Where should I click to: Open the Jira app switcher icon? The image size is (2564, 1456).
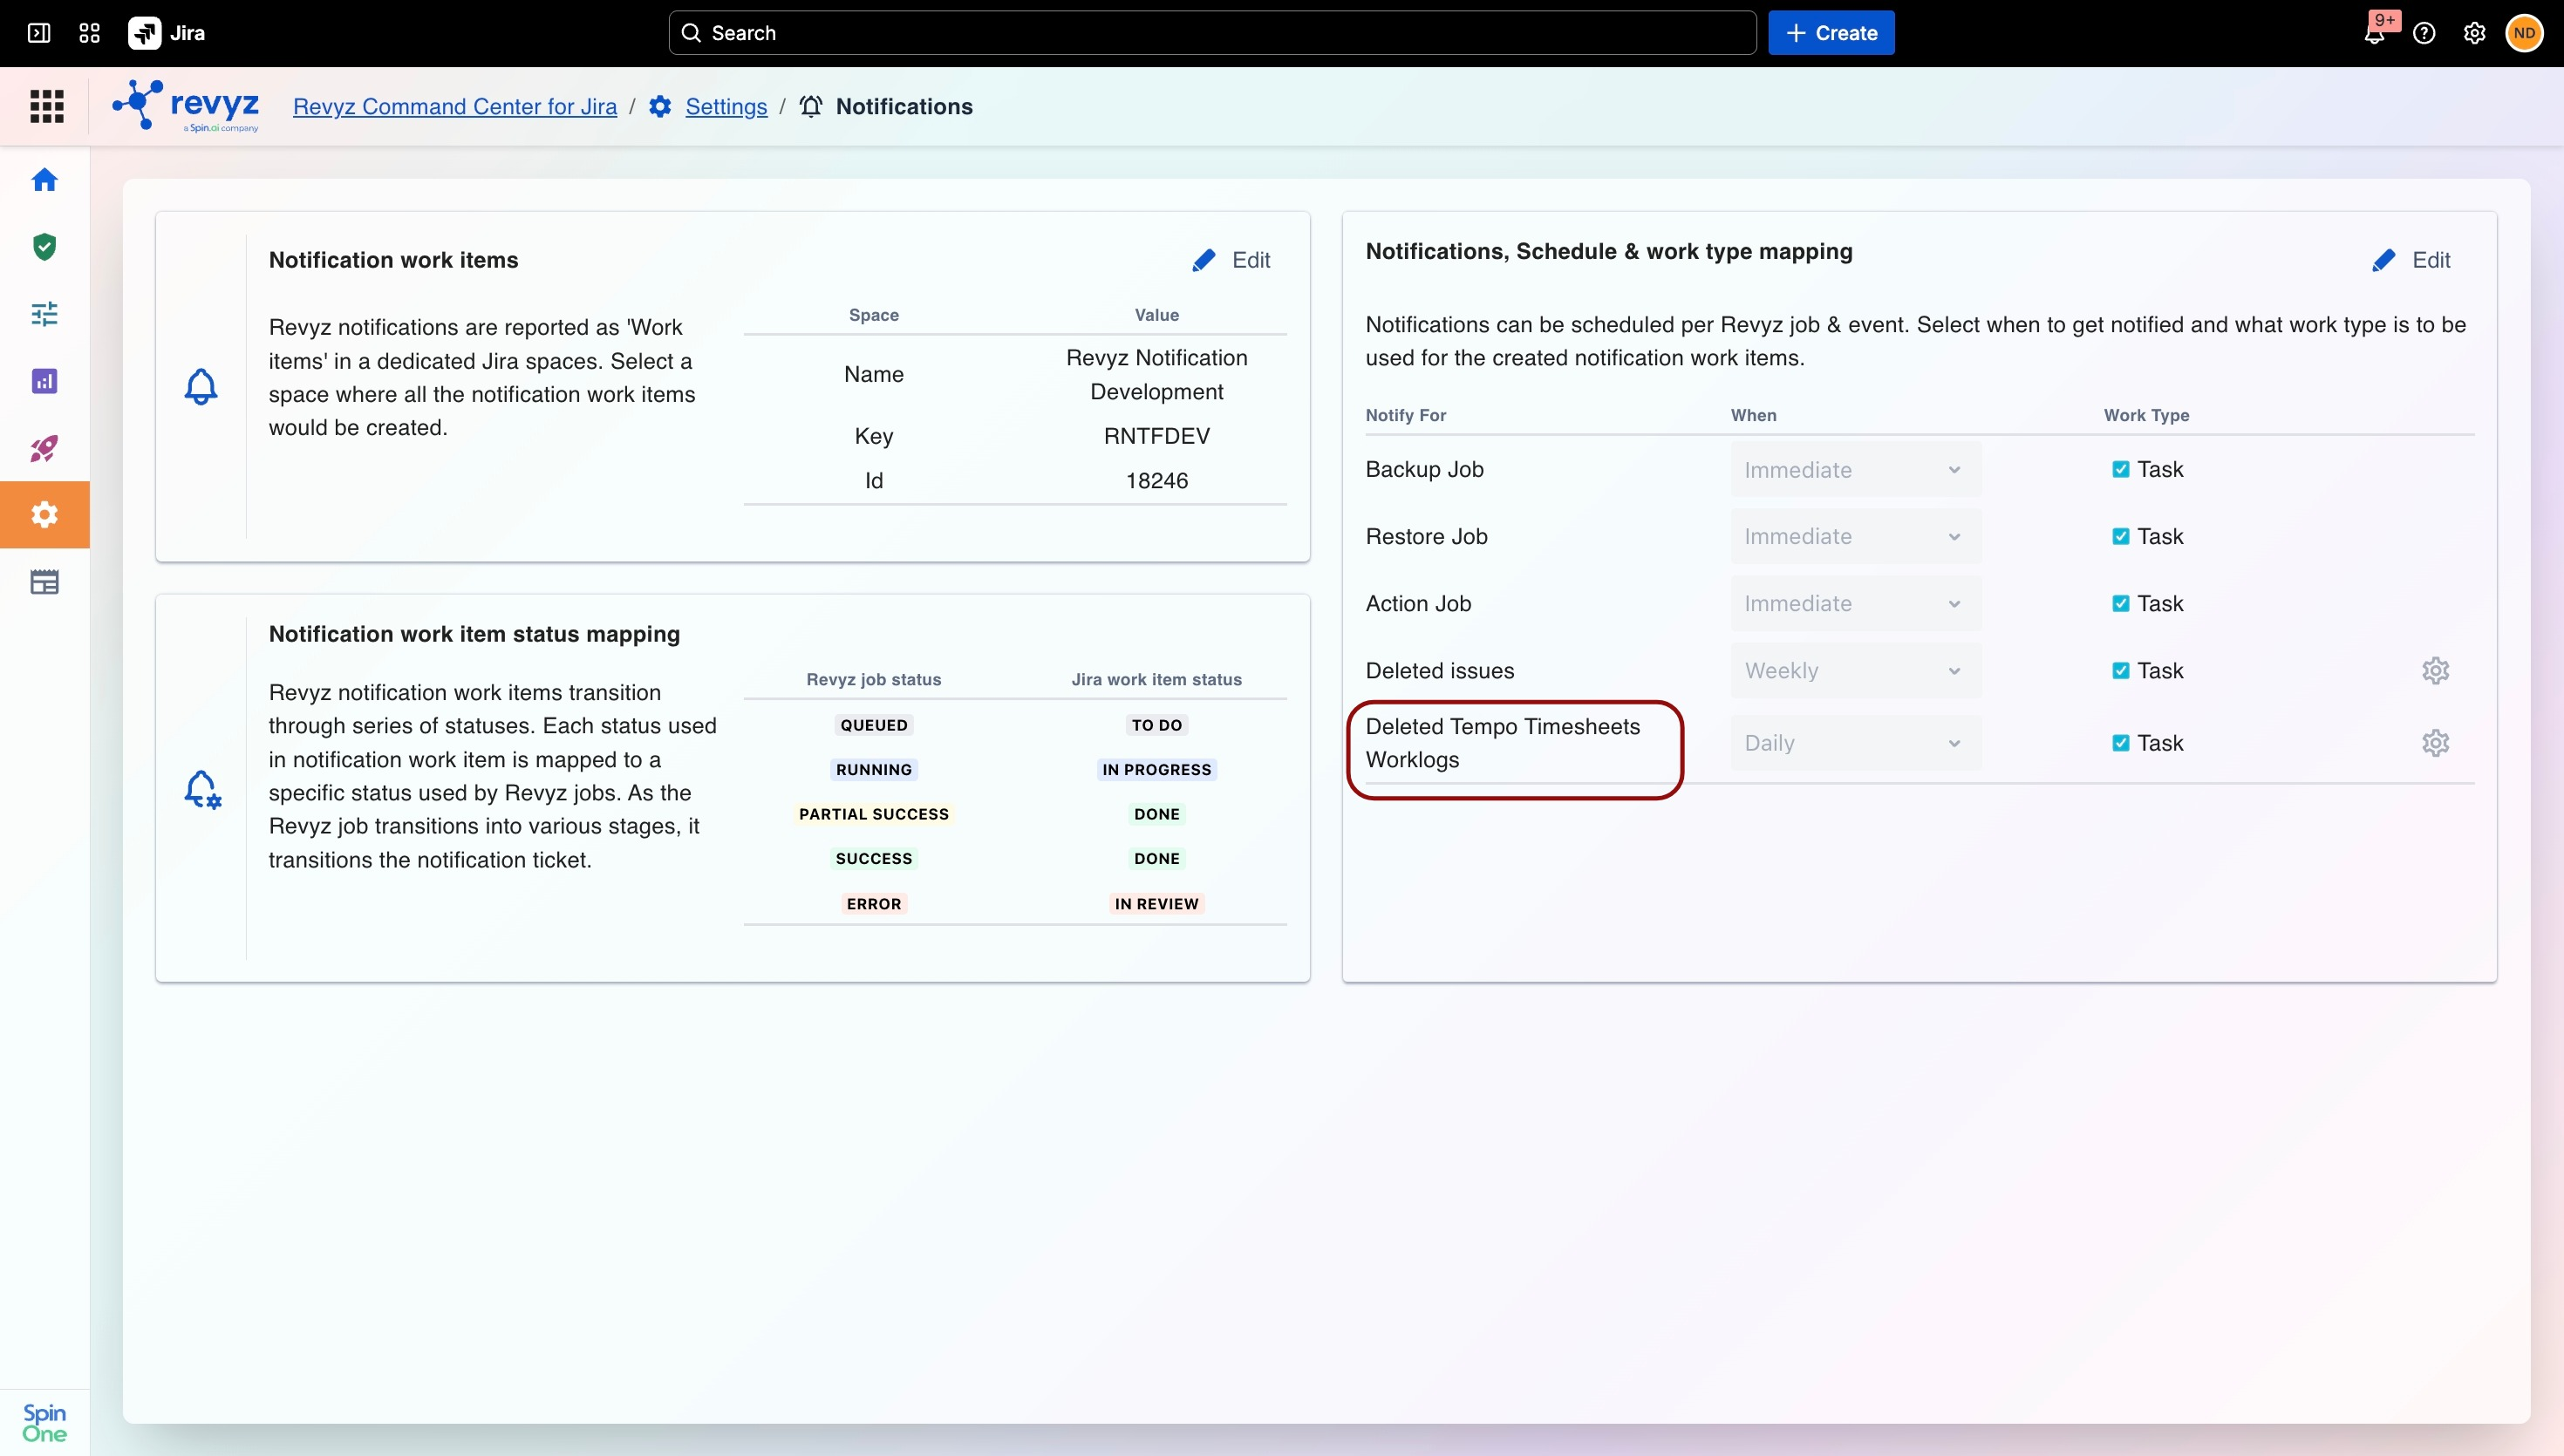89,33
